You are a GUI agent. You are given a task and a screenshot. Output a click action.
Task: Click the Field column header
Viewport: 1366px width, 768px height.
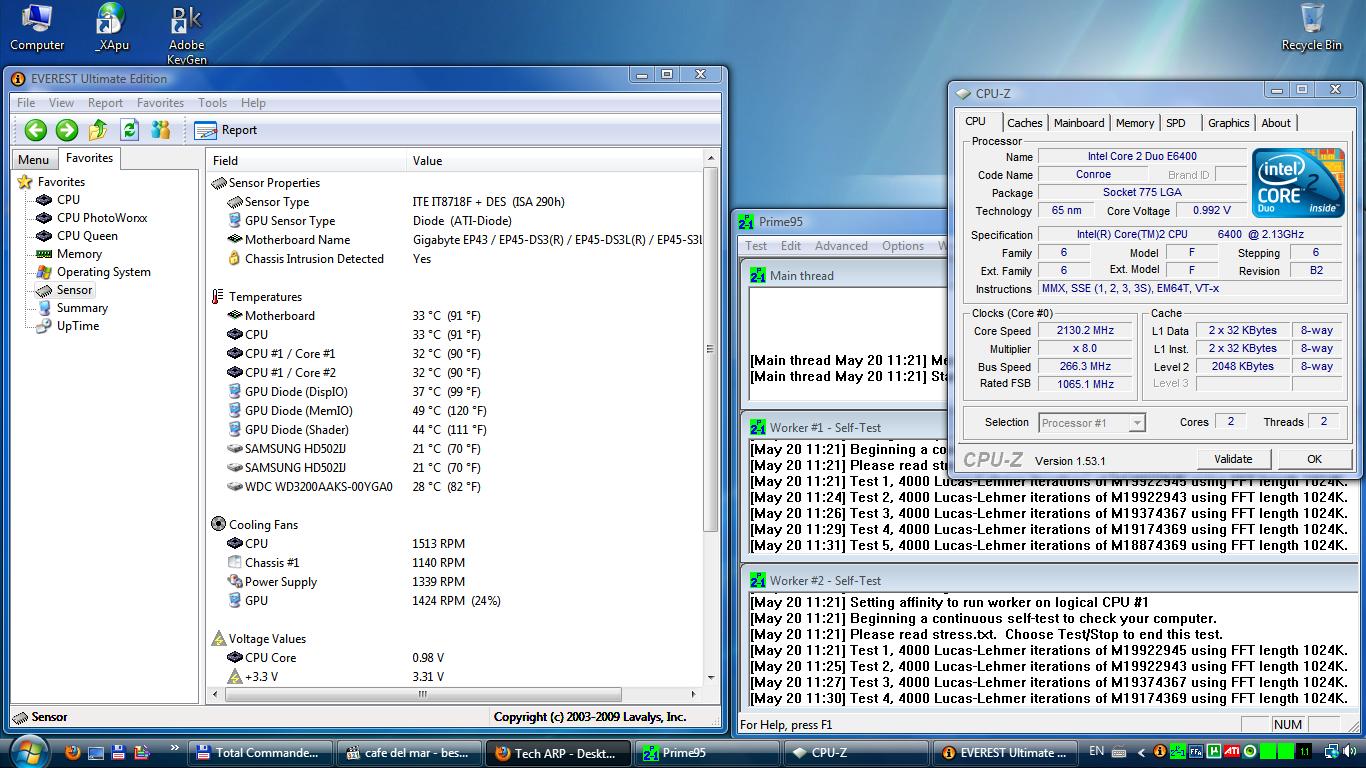point(307,160)
